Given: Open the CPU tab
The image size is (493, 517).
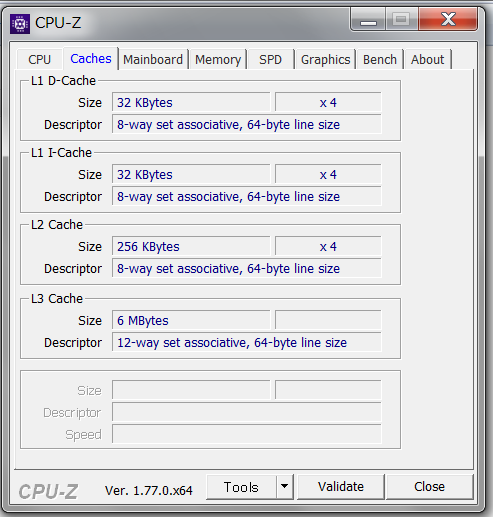Looking at the screenshot, I should click(x=39, y=60).
